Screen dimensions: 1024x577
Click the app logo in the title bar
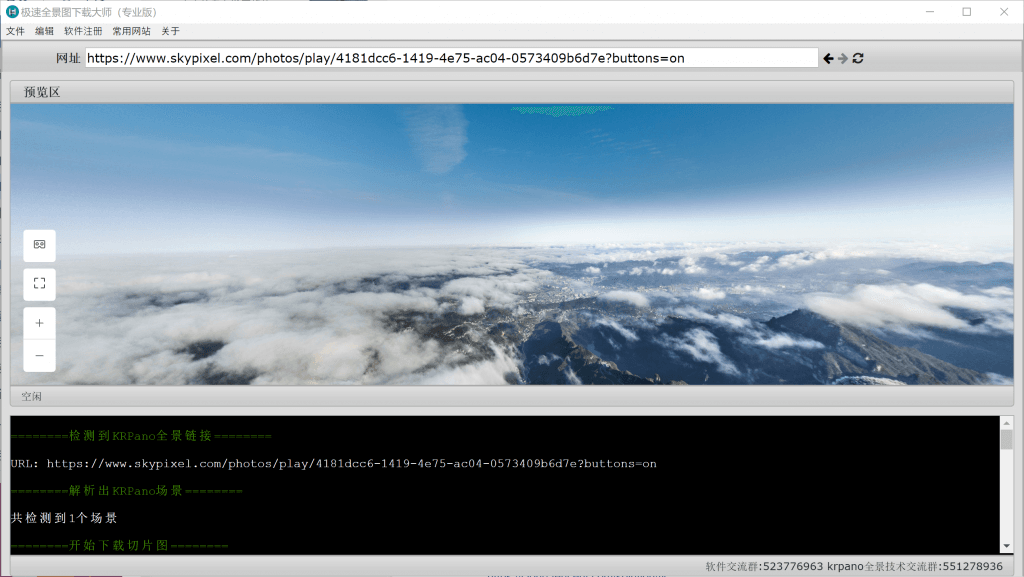(x=12, y=12)
